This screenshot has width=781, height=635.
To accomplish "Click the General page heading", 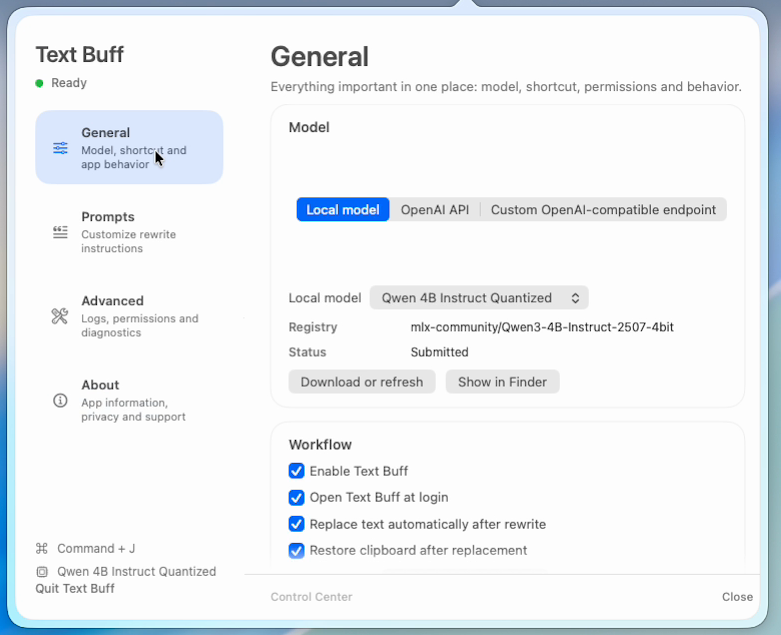I will 320,56.
